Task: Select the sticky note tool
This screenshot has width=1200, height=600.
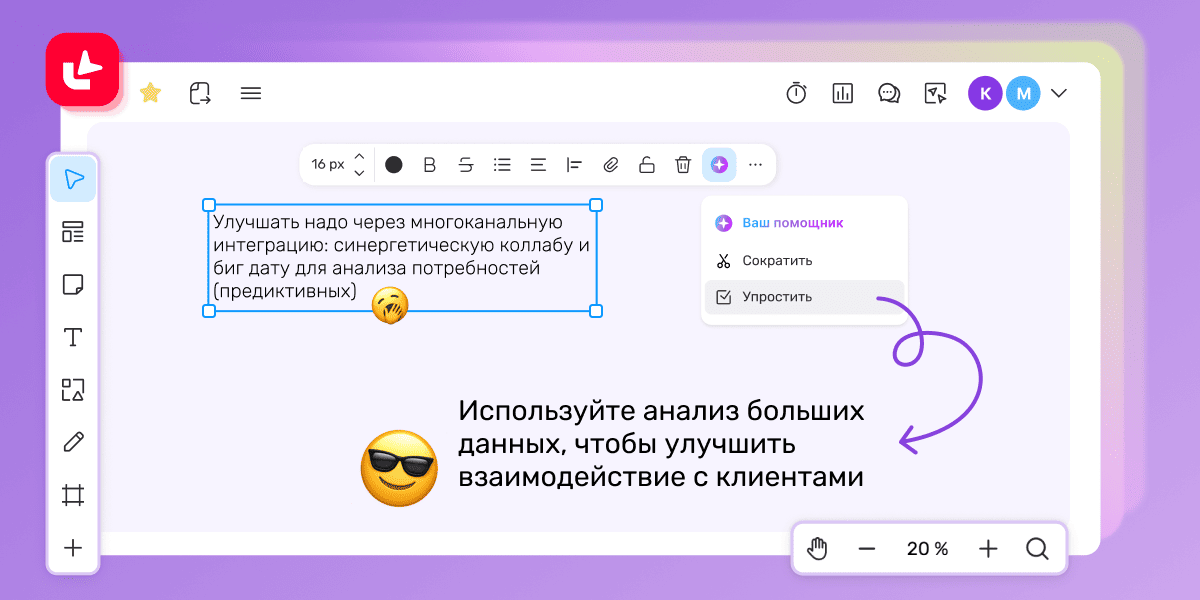Action: (73, 285)
